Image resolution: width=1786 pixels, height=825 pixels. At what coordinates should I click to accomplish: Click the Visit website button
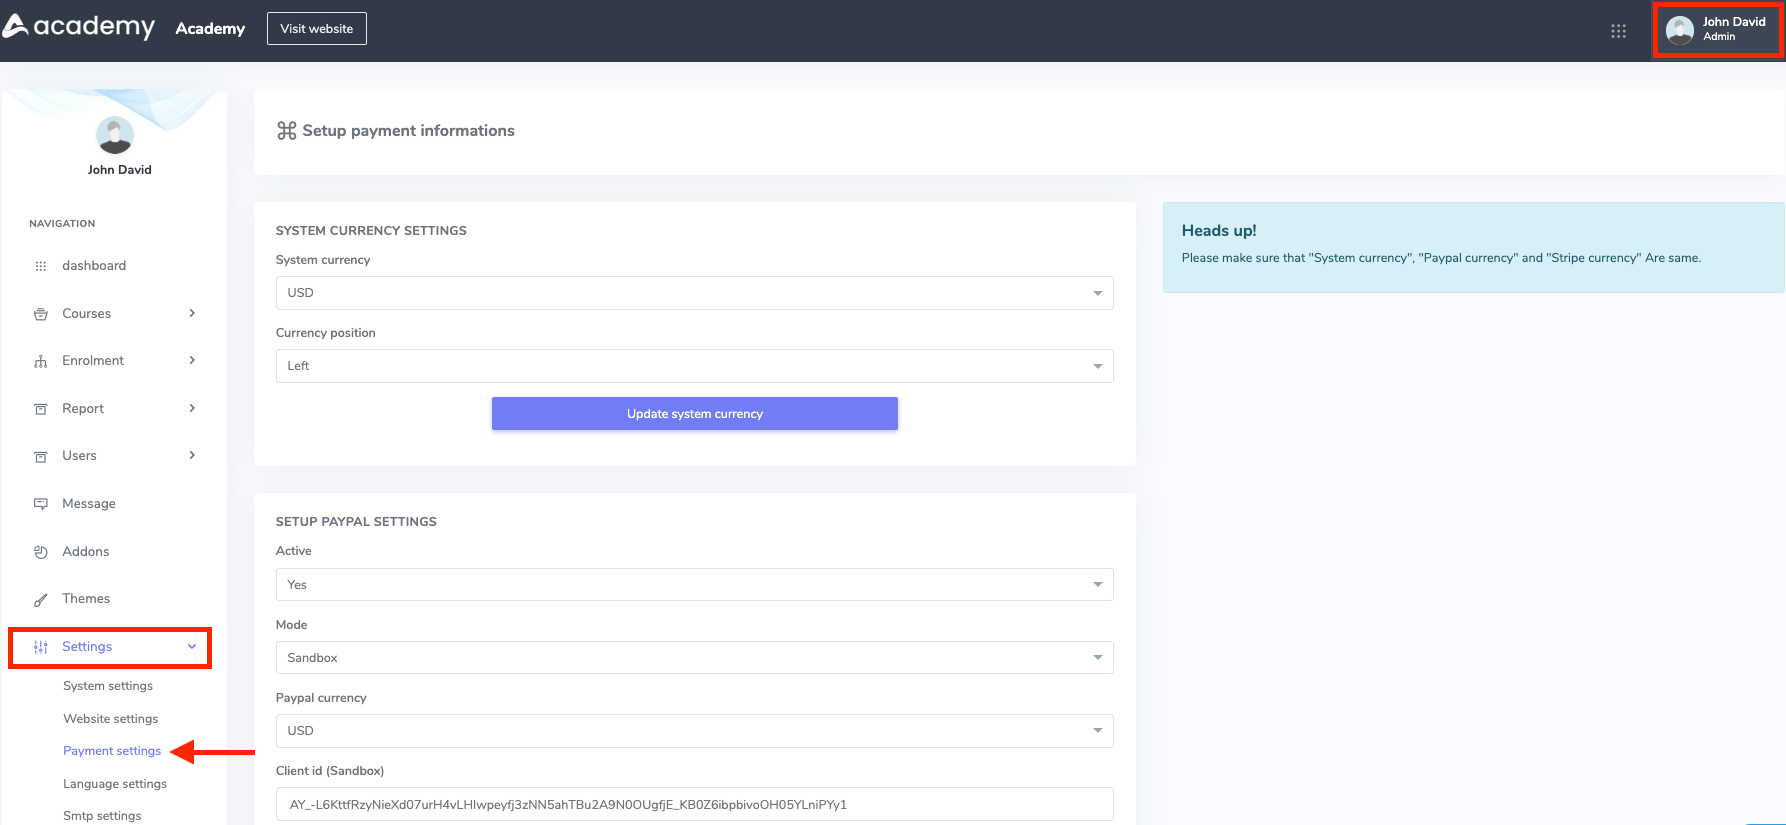(x=316, y=29)
